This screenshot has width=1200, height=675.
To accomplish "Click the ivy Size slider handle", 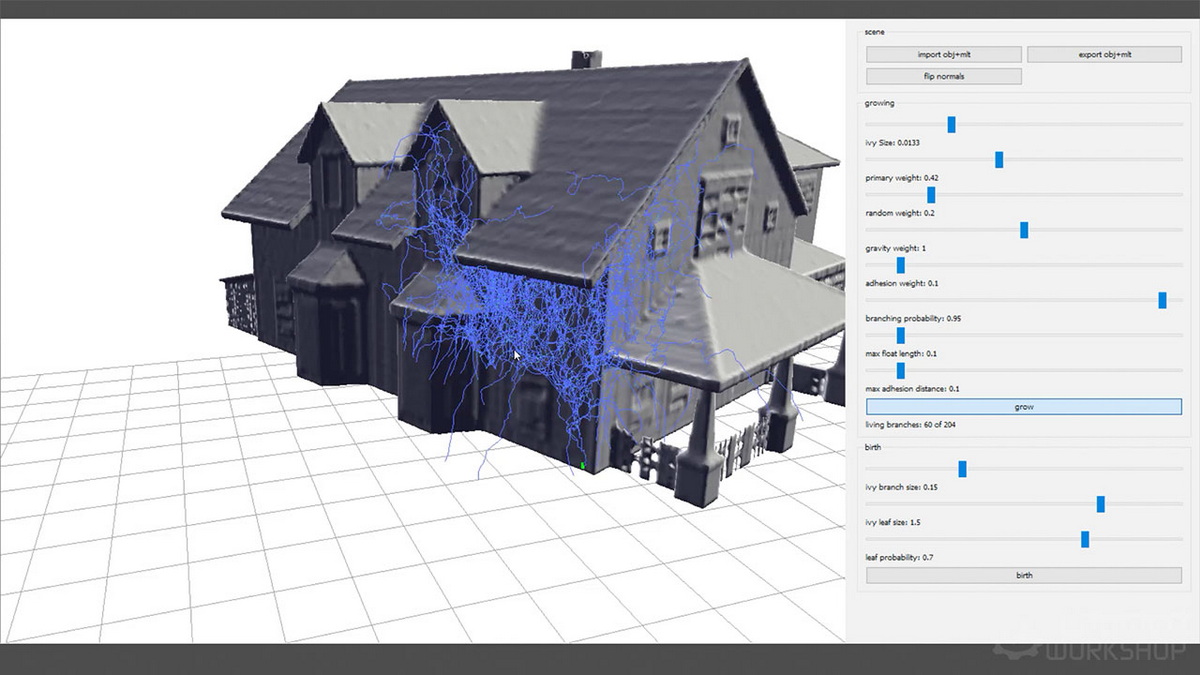I will pyautogui.click(x=951, y=124).
